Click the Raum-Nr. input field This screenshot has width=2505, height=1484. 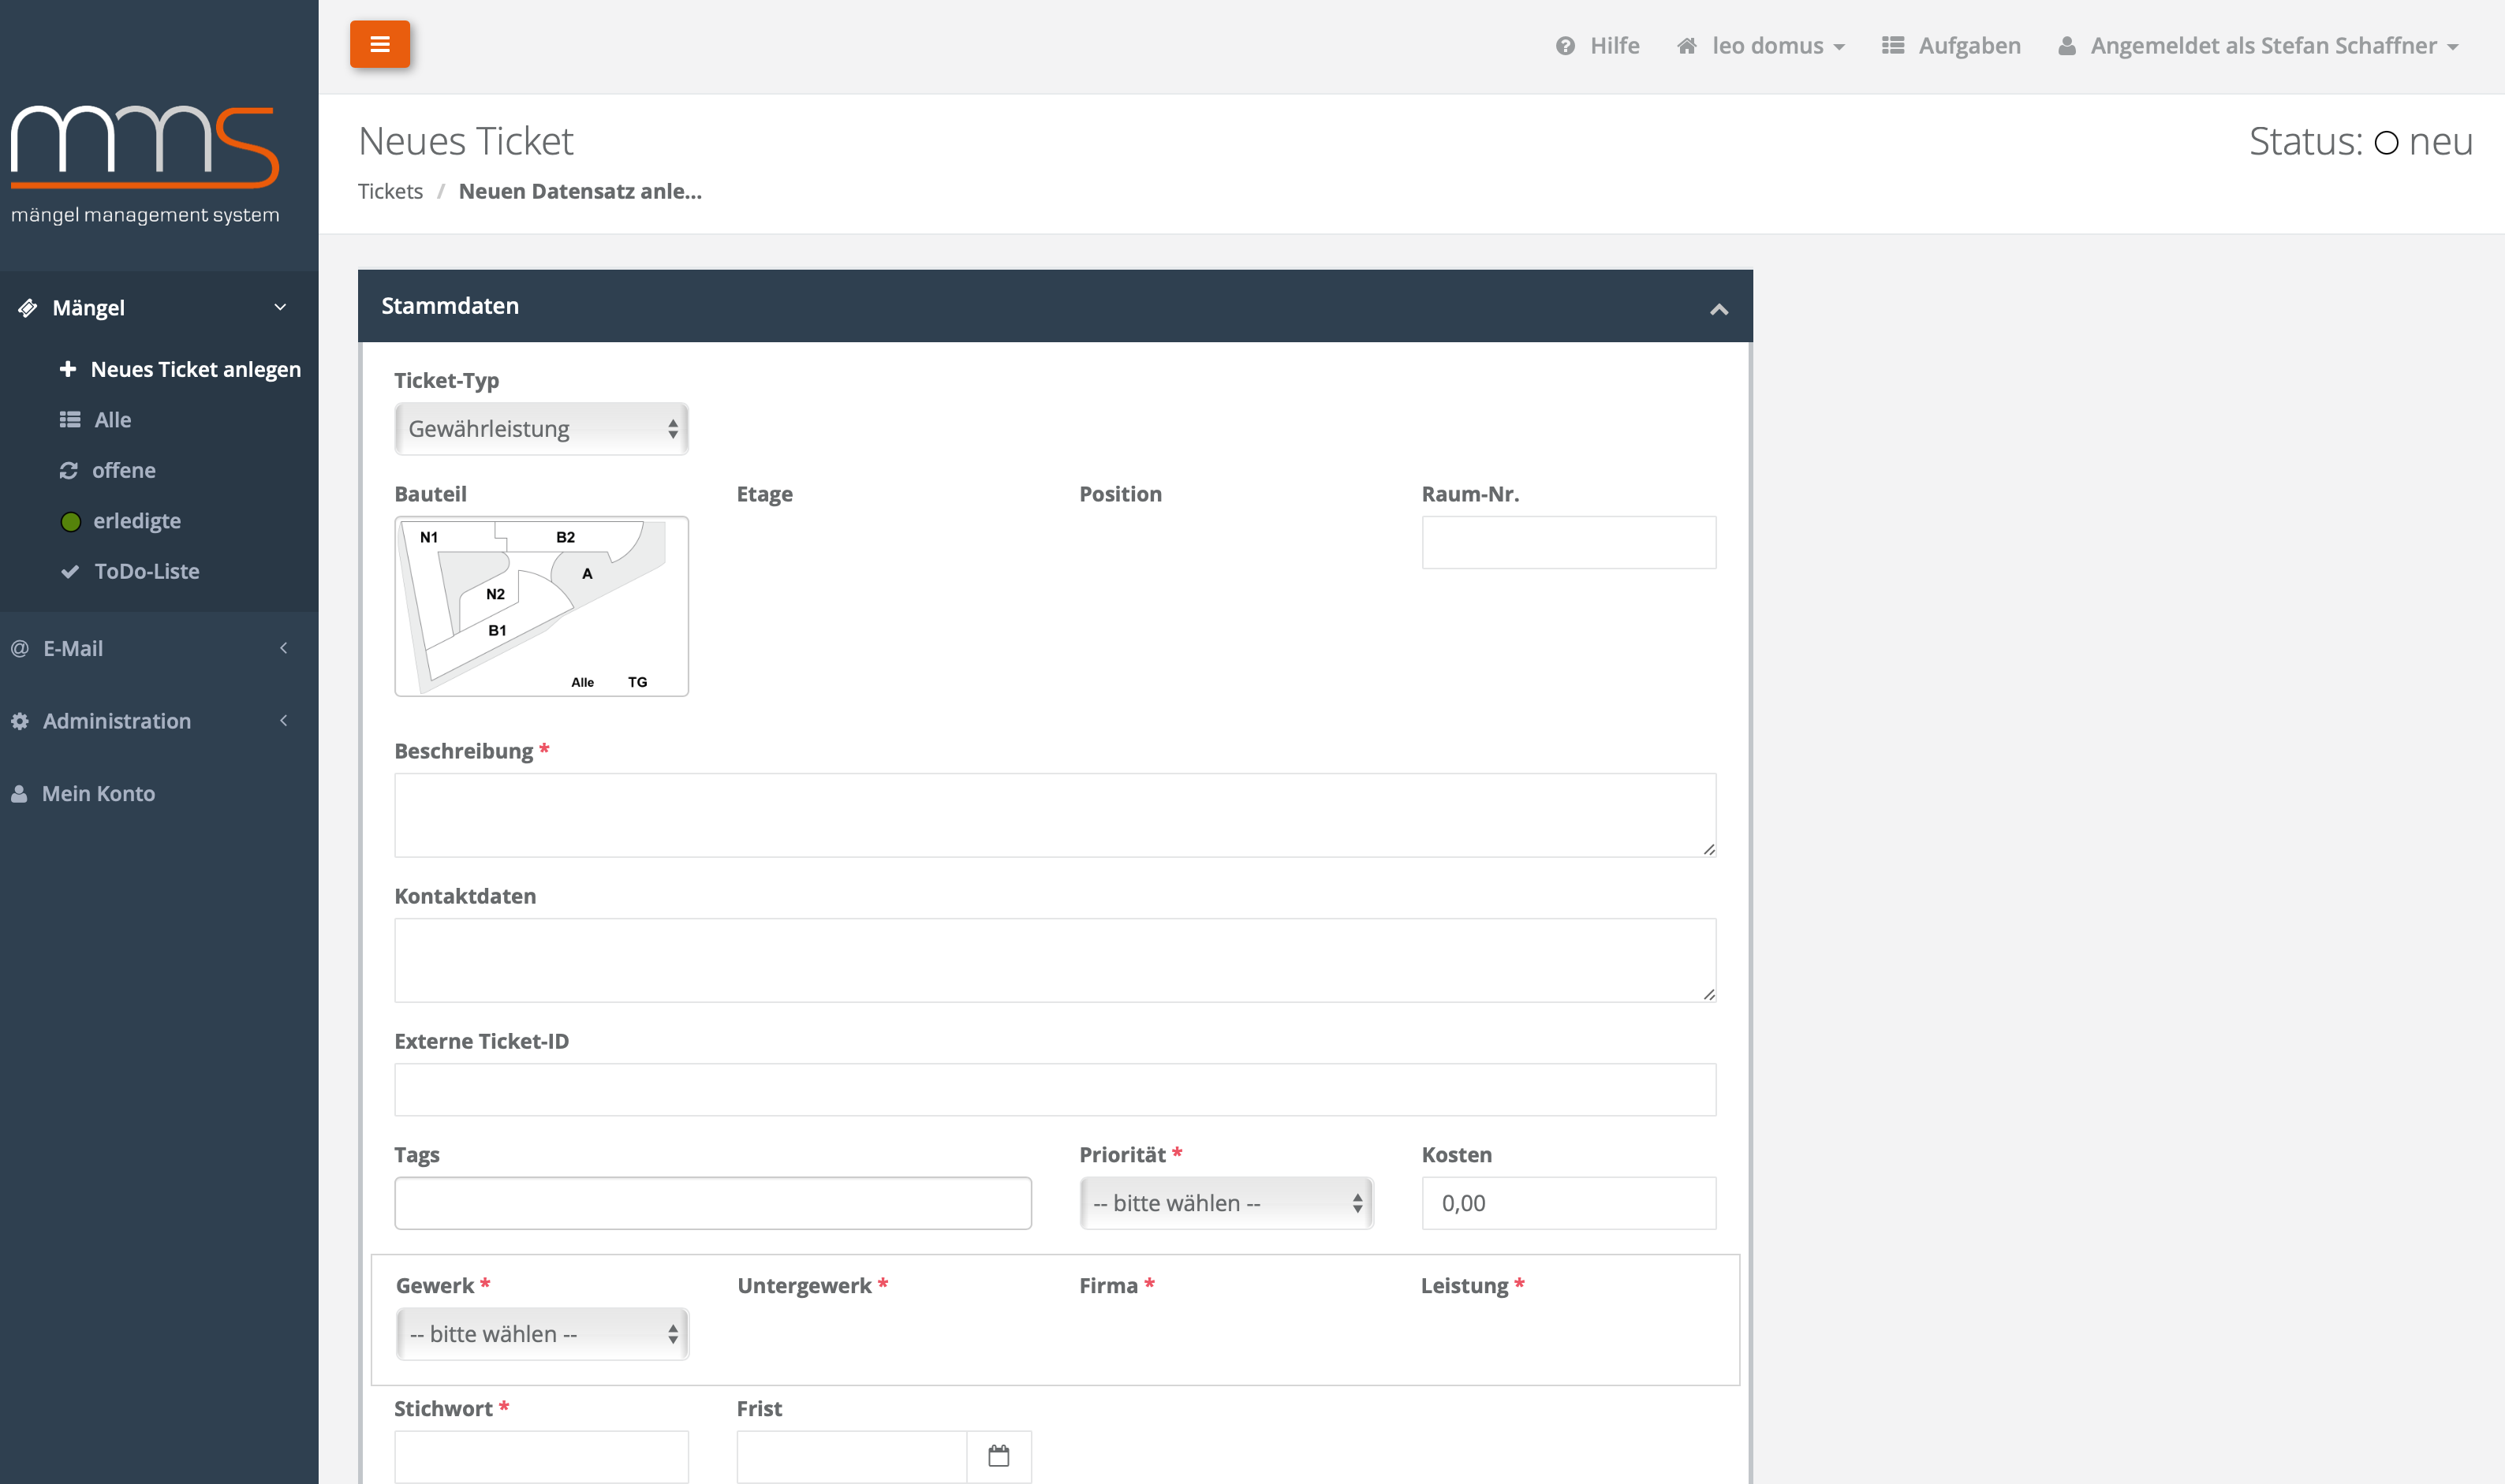1569,542
